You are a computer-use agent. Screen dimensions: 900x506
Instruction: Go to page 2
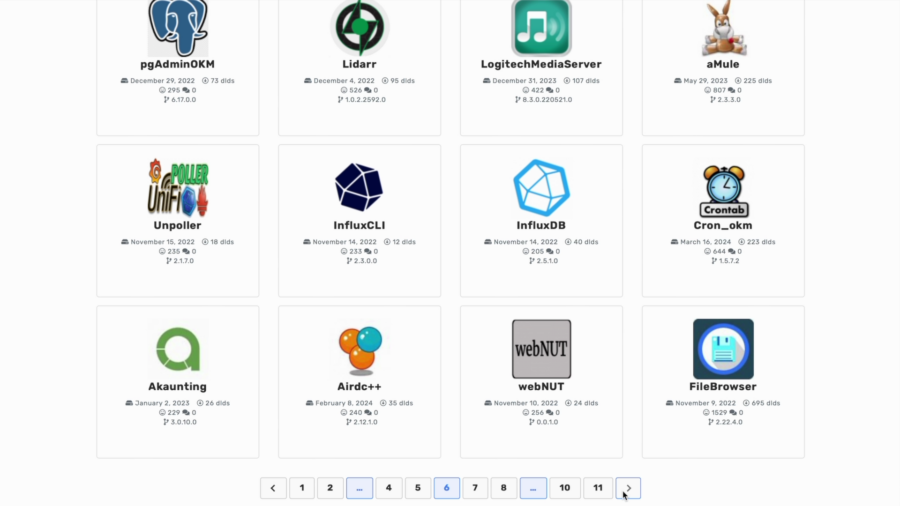click(x=330, y=488)
